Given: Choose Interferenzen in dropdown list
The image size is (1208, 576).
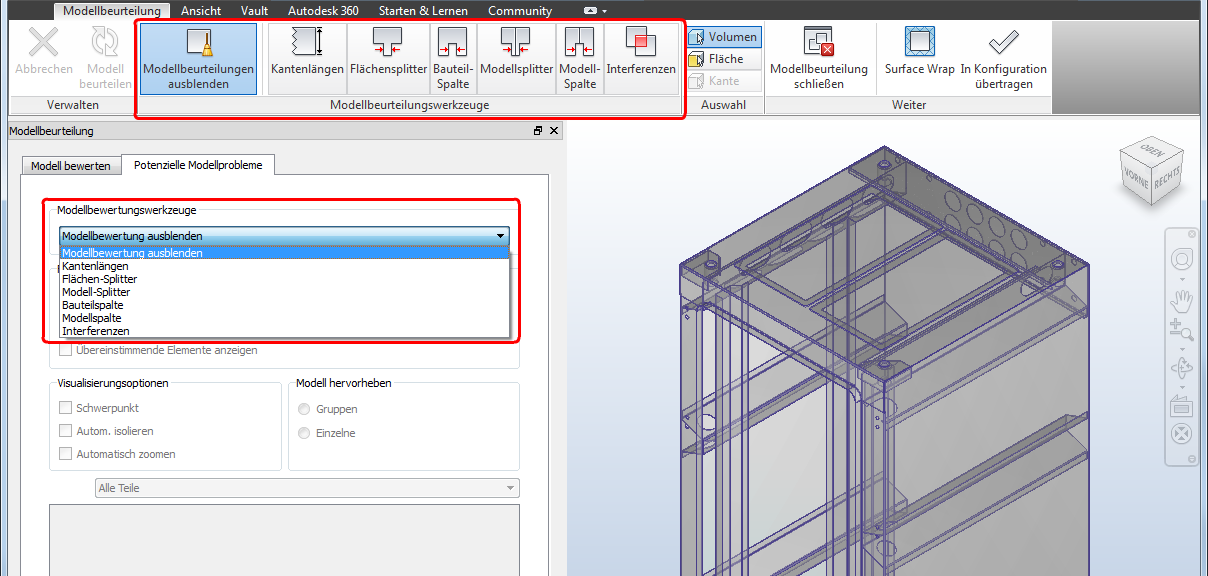Looking at the screenshot, I should coord(284,331).
